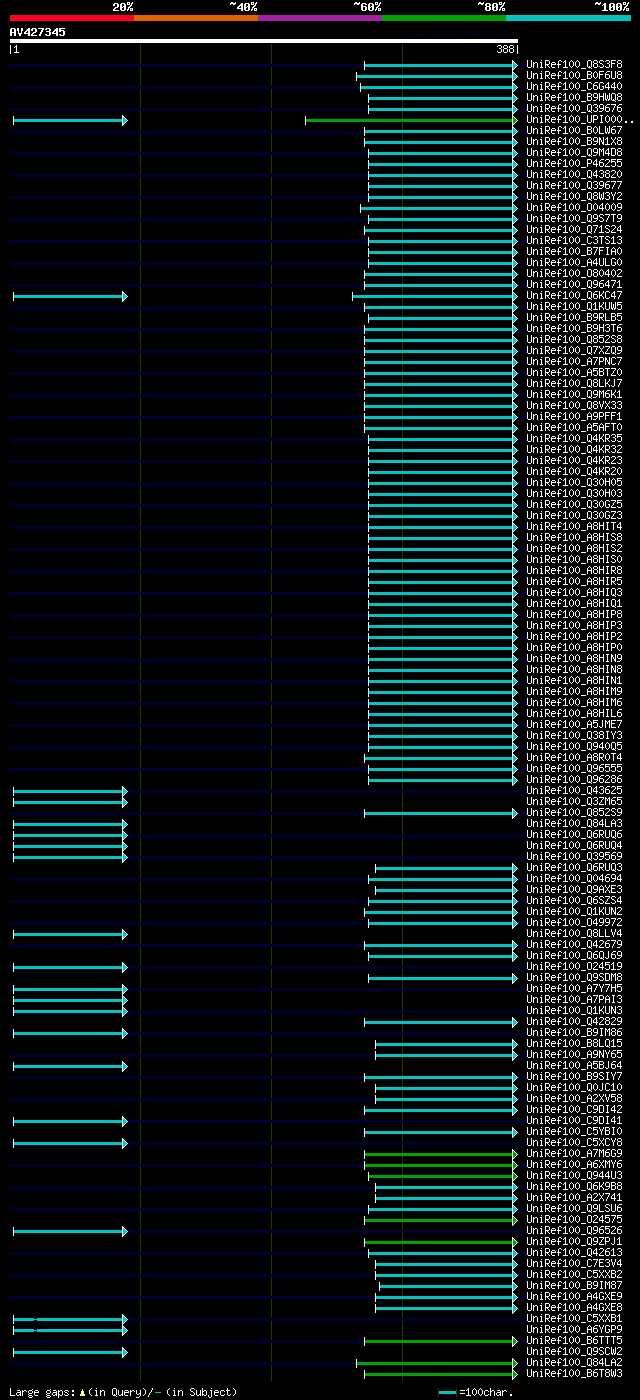
Task: Click label UniRef100_O04009
Action: (x=574, y=207)
